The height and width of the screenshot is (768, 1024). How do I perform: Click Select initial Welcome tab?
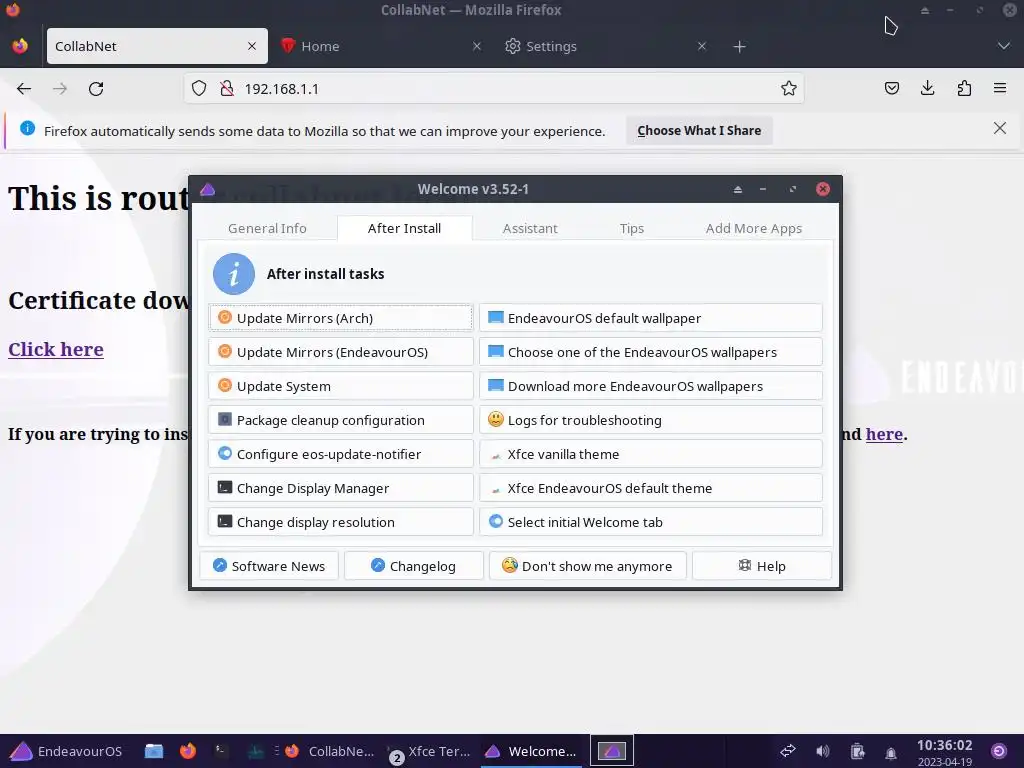[650, 522]
